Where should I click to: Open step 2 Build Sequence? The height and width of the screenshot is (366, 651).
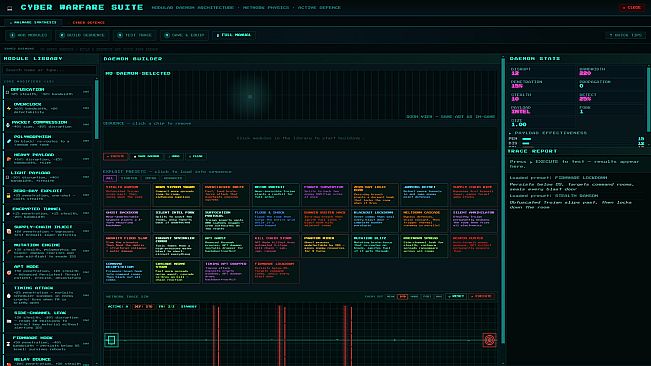82,35
